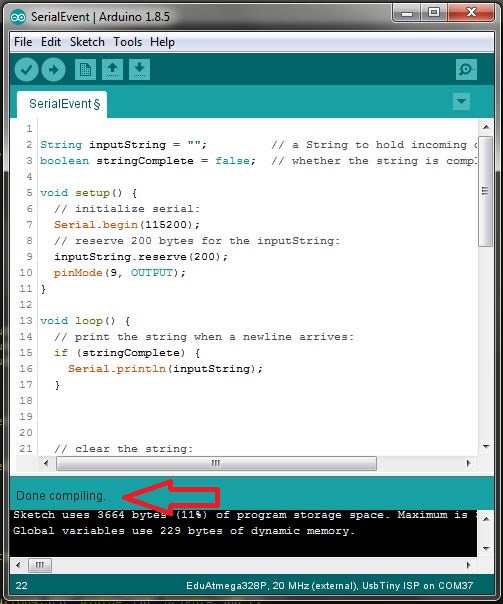Click the Verify checkmark button
Image resolution: width=503 pixels, height=604 pixels.
click(x=26, y=70)
